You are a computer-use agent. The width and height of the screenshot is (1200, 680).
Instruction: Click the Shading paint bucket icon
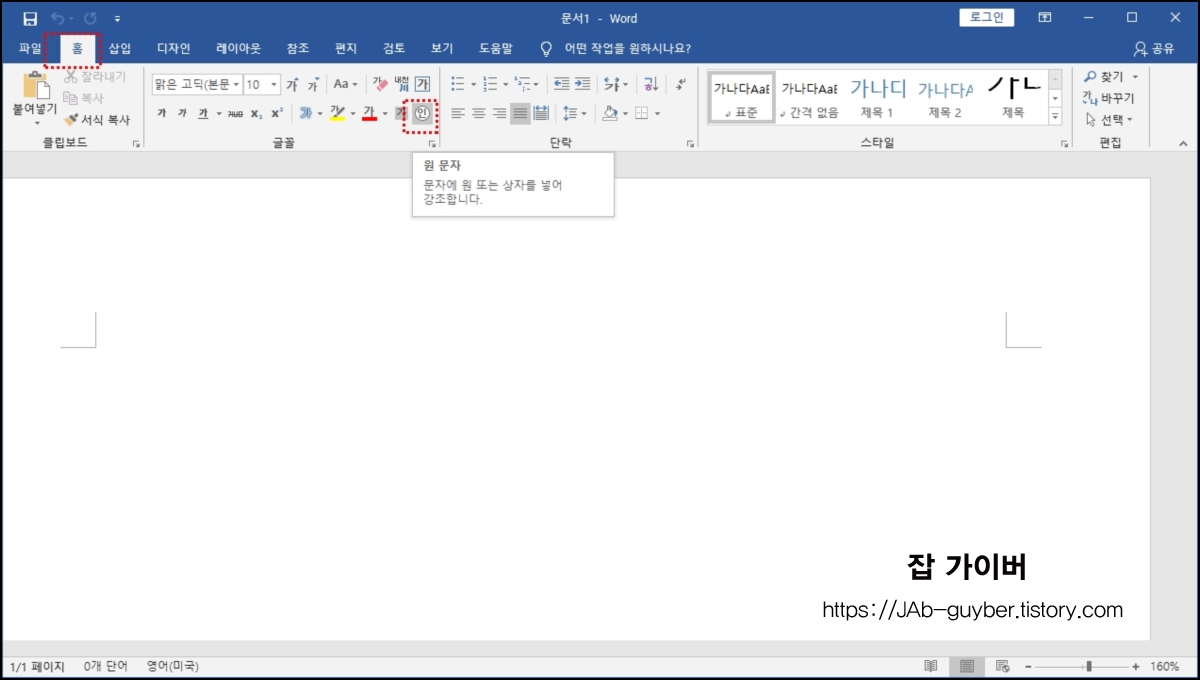point(609,114)
